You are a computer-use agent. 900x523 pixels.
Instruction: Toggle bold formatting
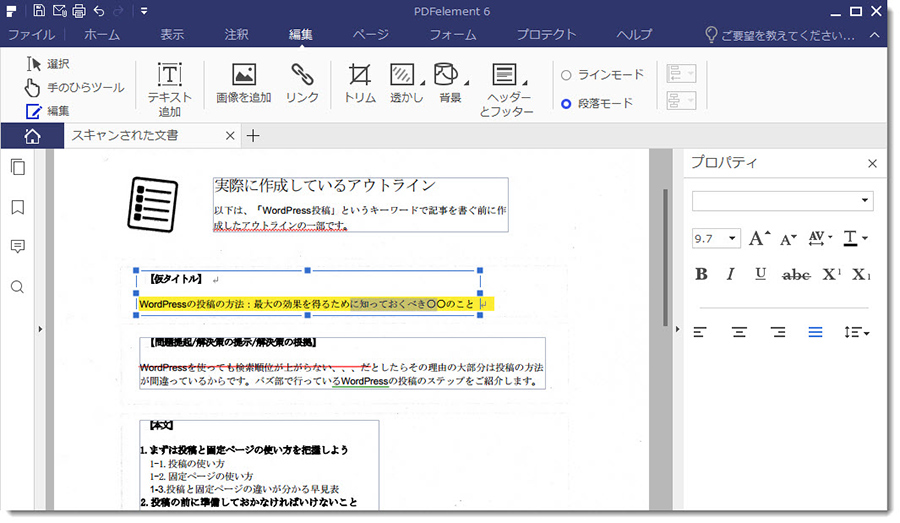(x=701, y=274)
